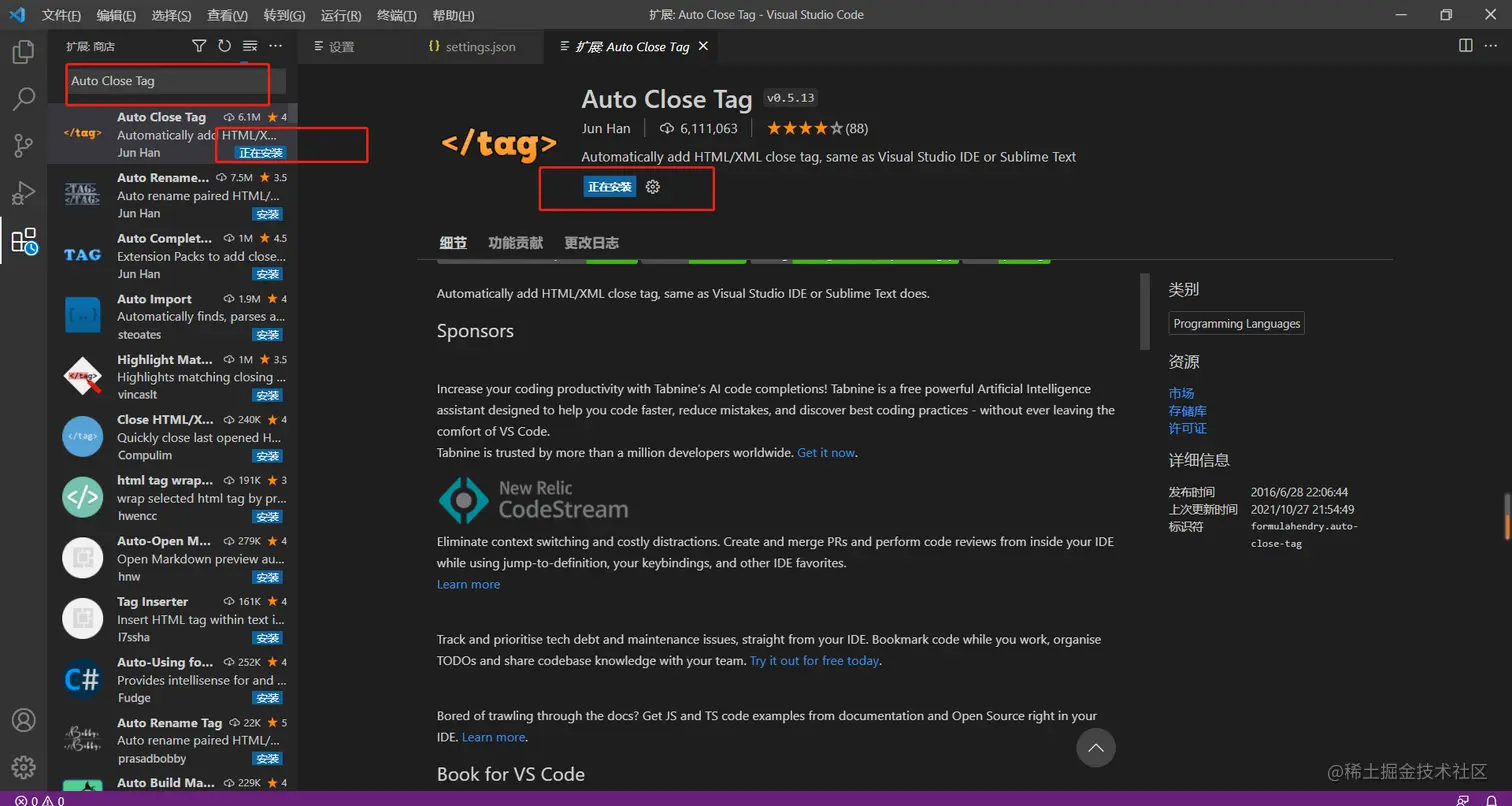Open the Source Control view
The image size is (1512, 806).
tap(23, 146)
